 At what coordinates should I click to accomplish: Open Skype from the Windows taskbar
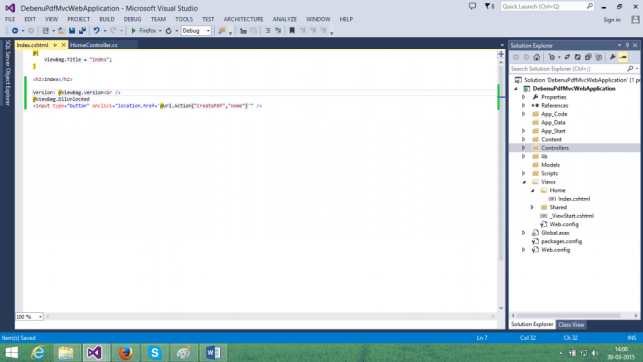coord(155,353)
